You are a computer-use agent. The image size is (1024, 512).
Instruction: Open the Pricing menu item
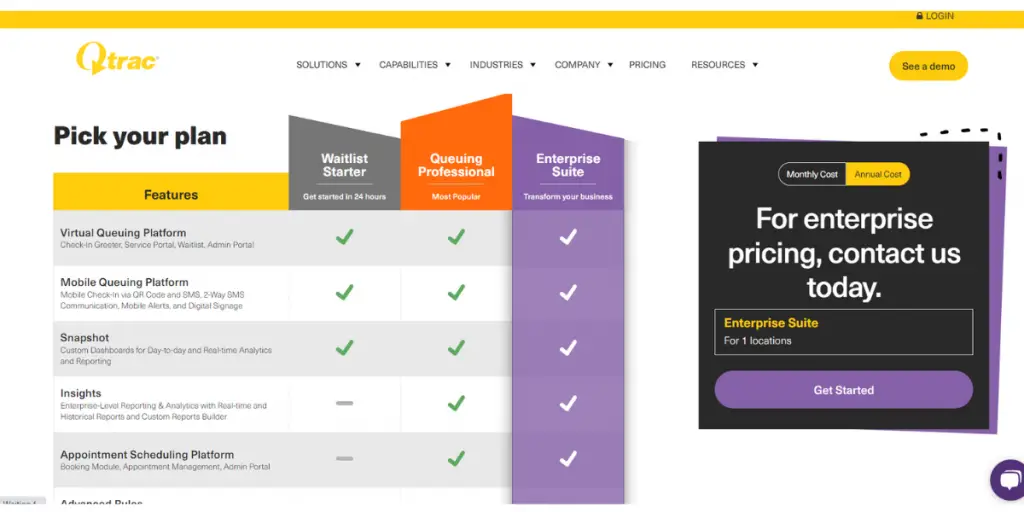pyautogui.click(x=647, y=65)
